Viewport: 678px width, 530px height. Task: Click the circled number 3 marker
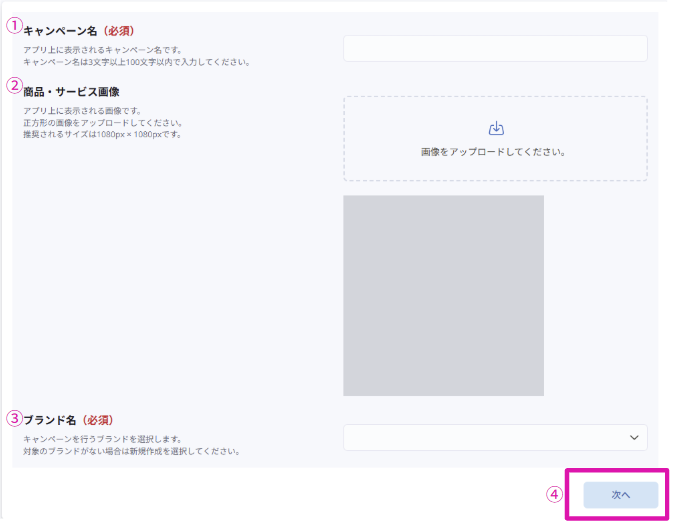14,418
